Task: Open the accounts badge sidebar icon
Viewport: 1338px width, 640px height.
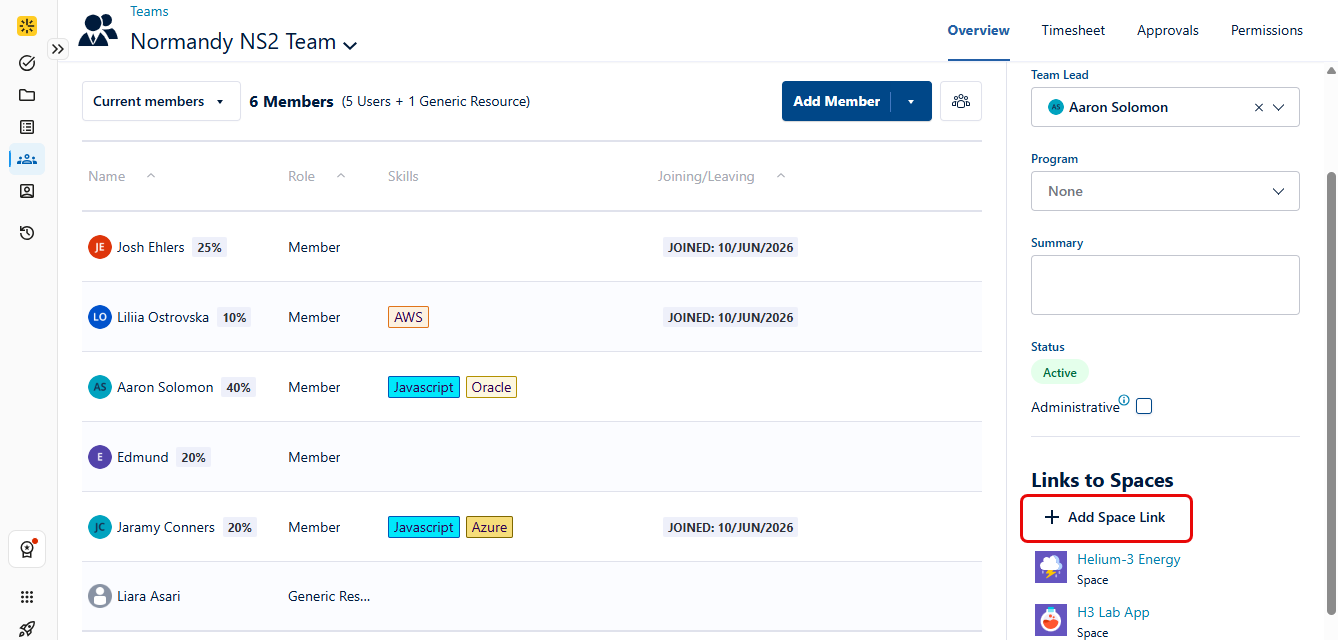Action: [x=27, y=191]
